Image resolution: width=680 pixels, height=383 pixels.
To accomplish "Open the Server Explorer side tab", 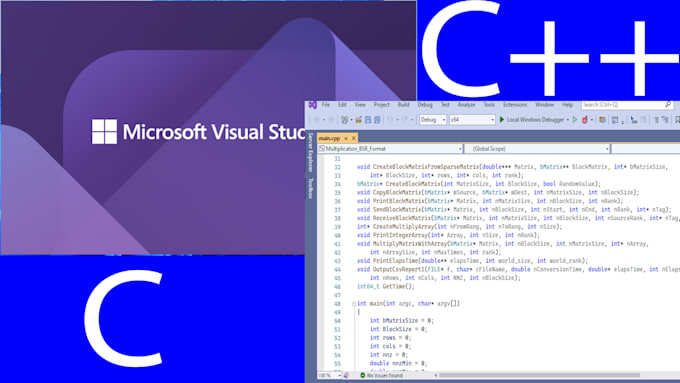I will pos(311,153).
